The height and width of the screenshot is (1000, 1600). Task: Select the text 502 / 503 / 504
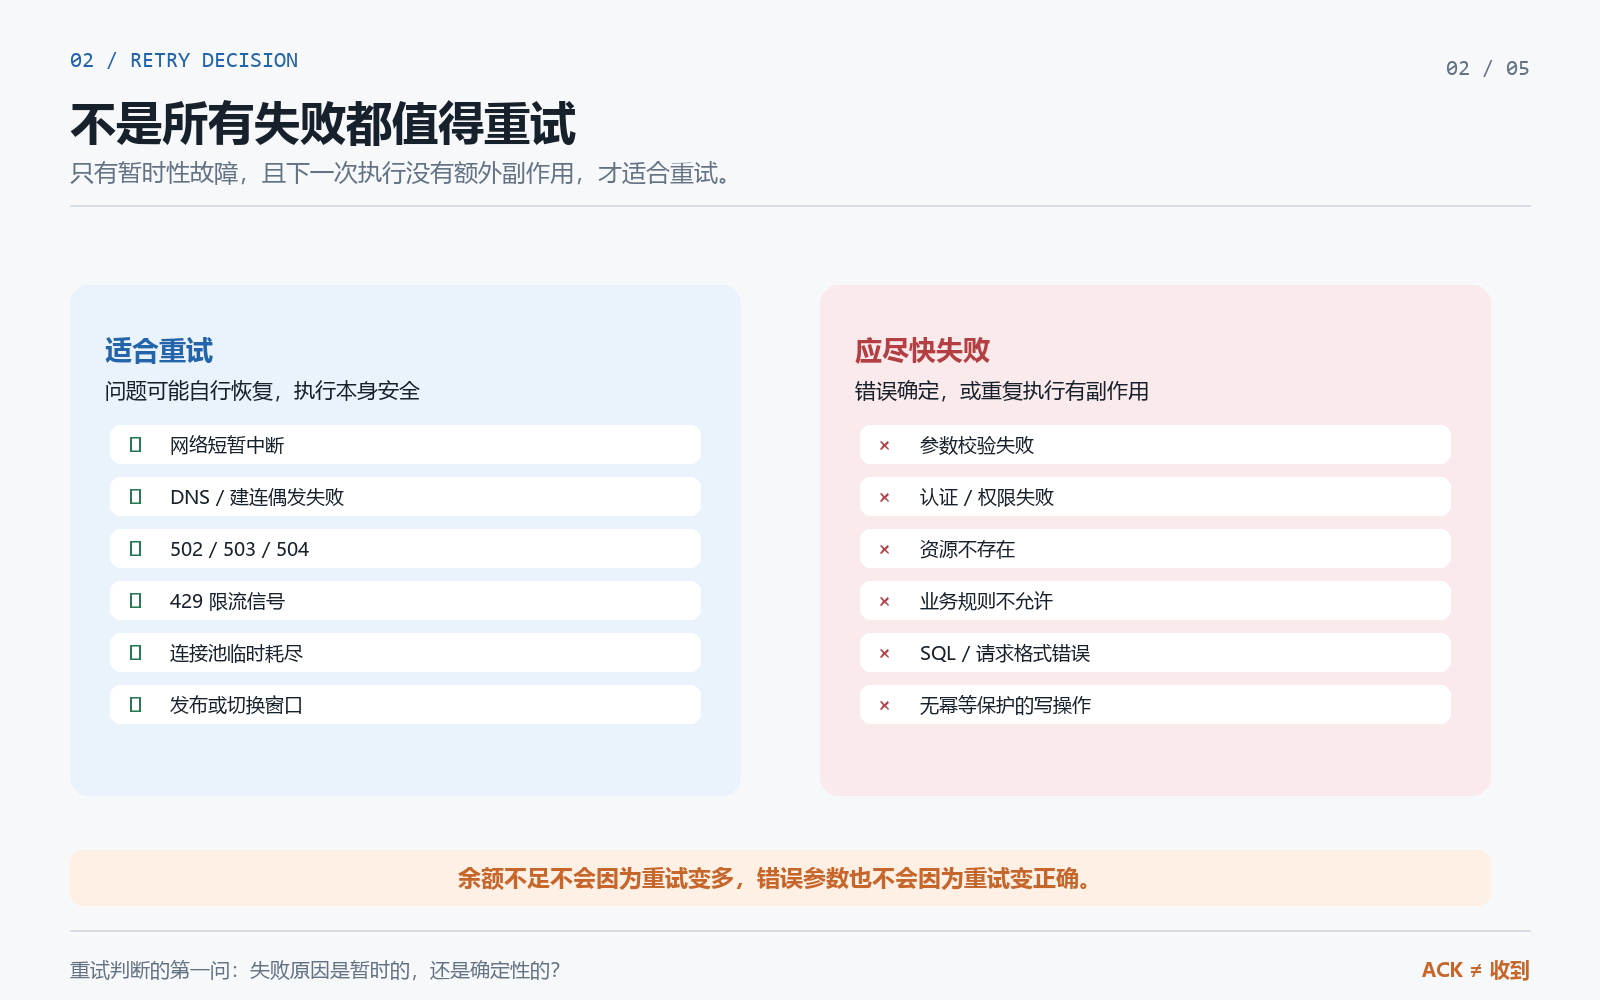tap(239, 549)
